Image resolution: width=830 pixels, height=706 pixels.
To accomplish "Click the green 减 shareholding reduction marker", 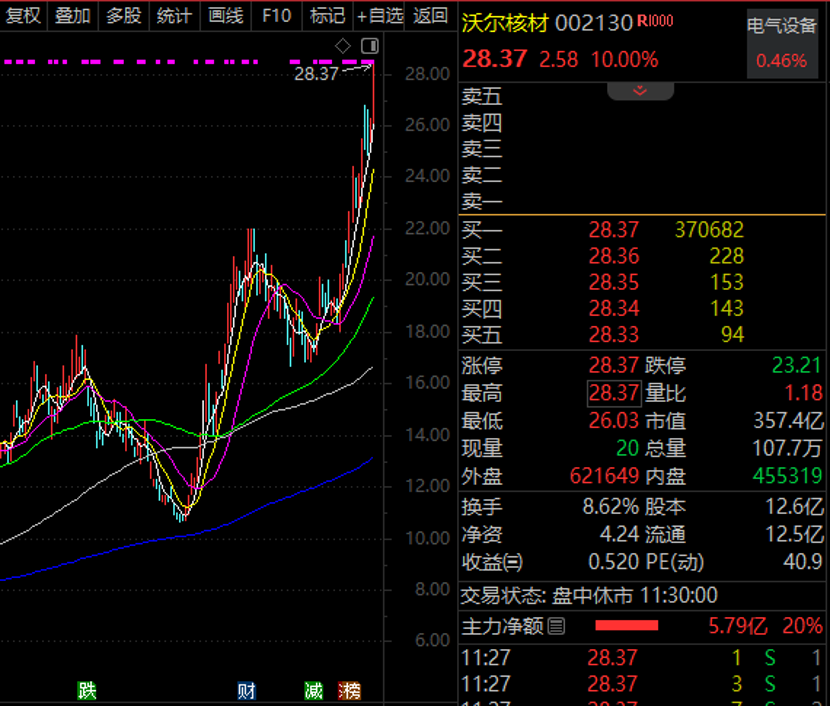I will pos(314,690).
